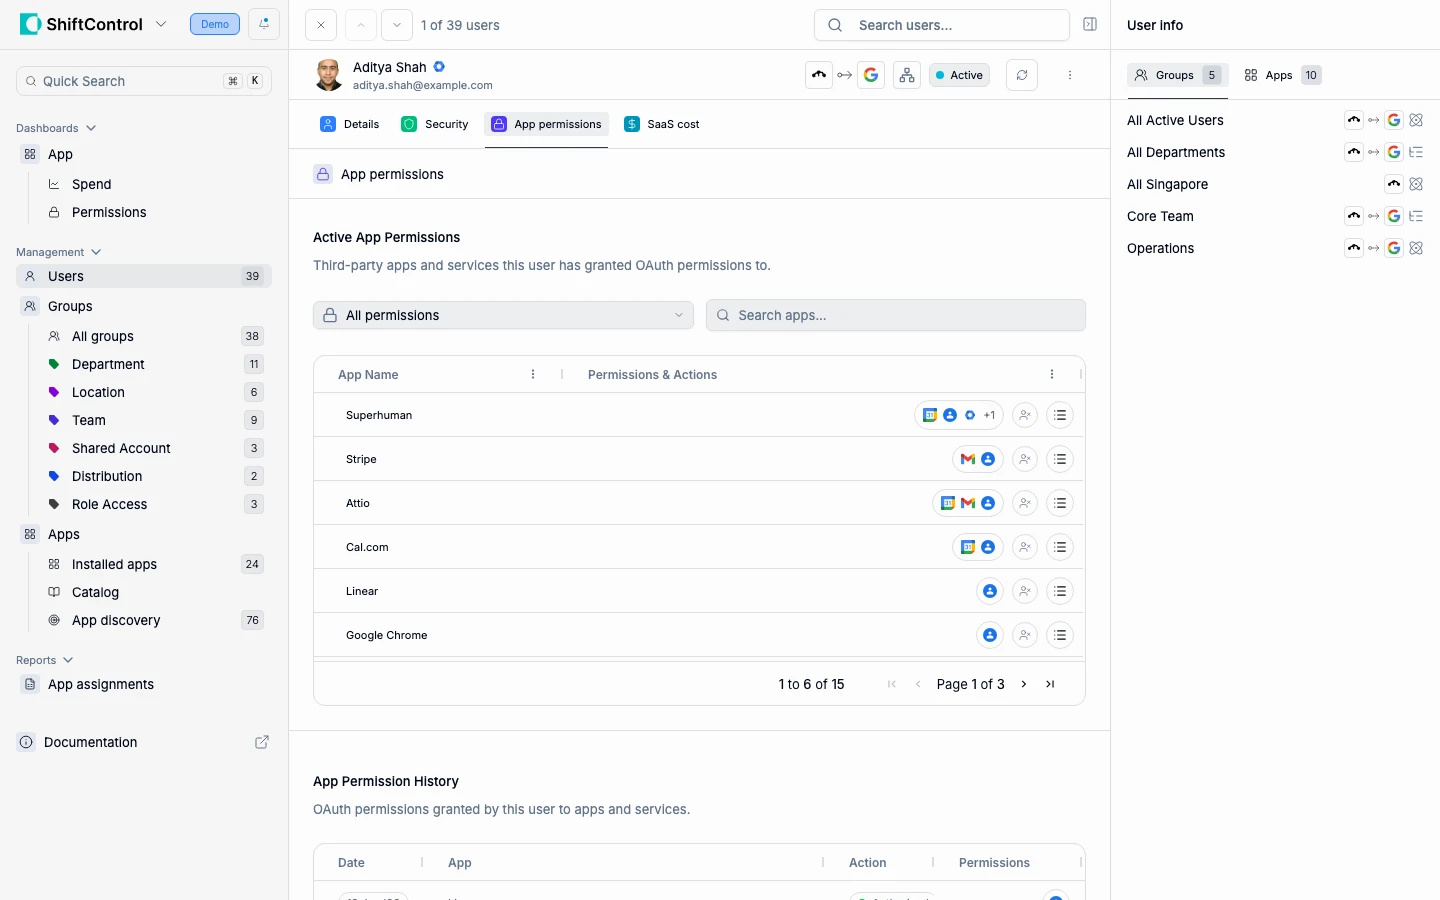Viewport: 1440px width, 900px height.
Task: Click the user icon in Linear row
Action: coord(1024,591)
